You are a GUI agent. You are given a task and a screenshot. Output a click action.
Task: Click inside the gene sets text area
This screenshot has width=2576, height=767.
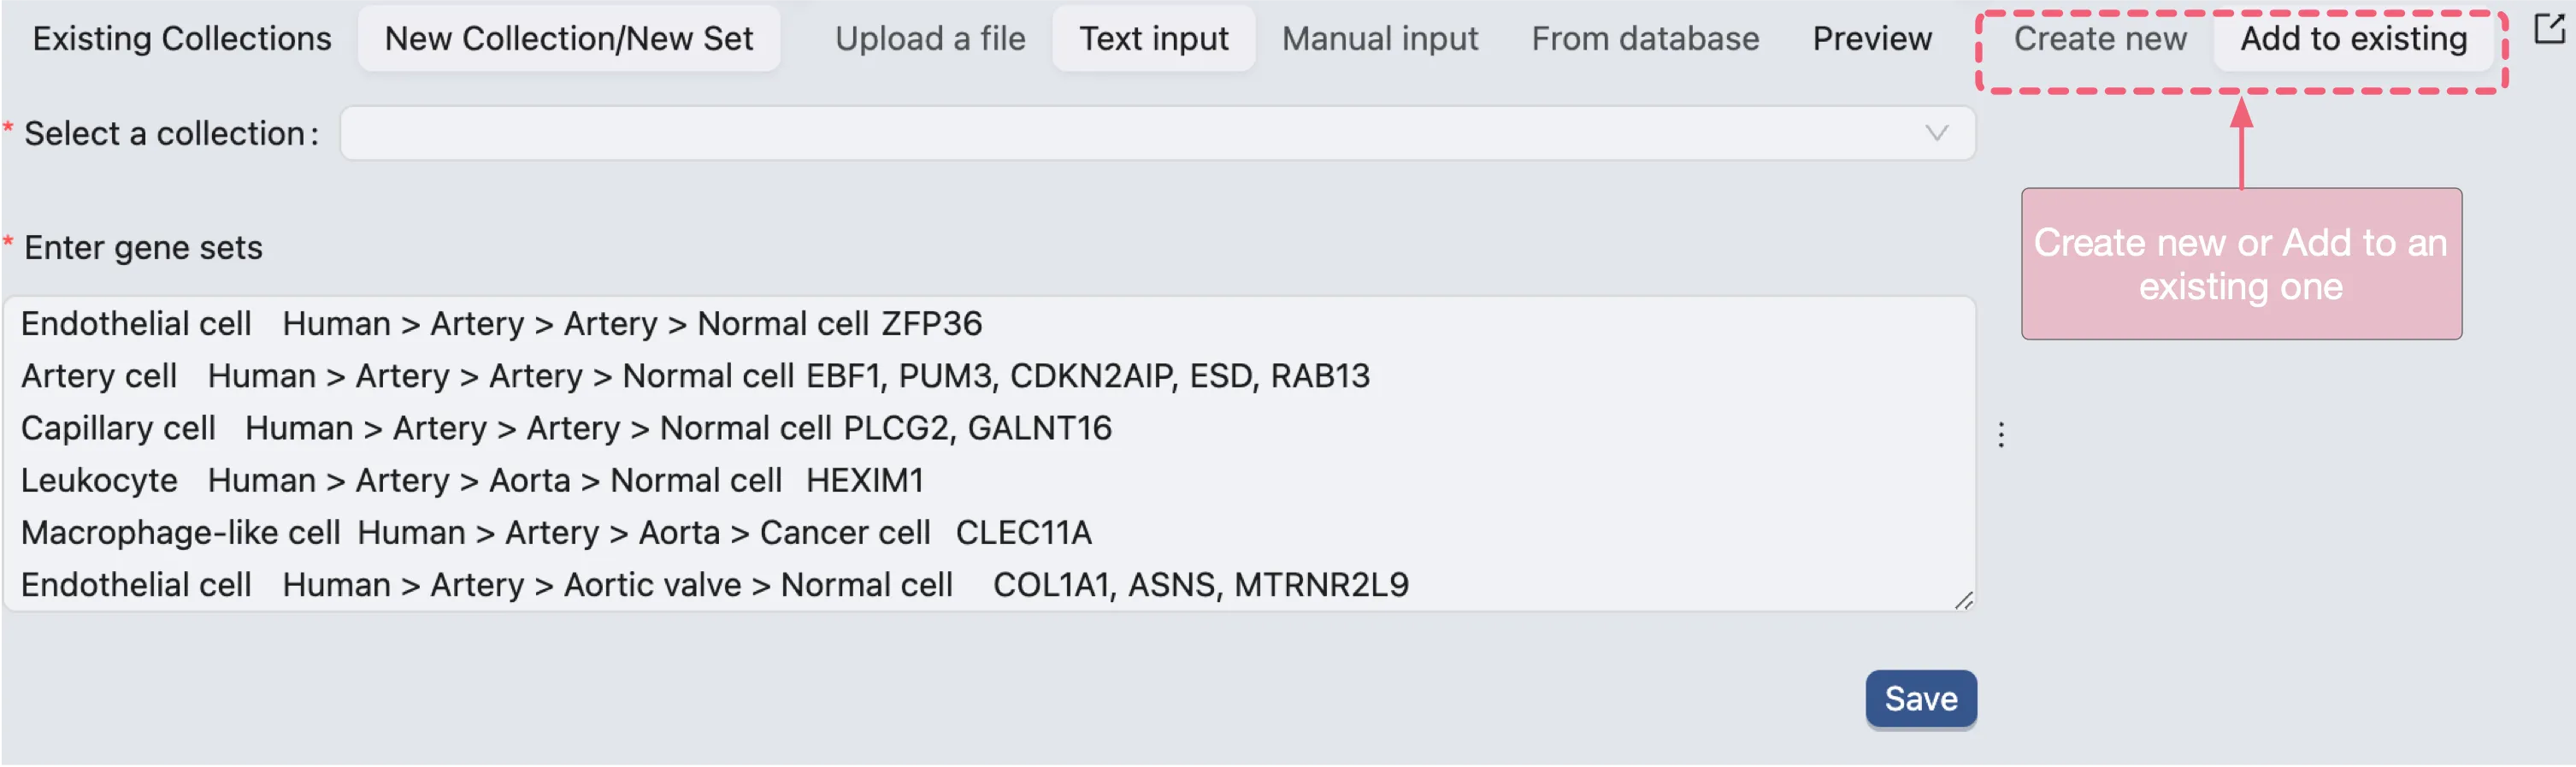[1600, 450]
